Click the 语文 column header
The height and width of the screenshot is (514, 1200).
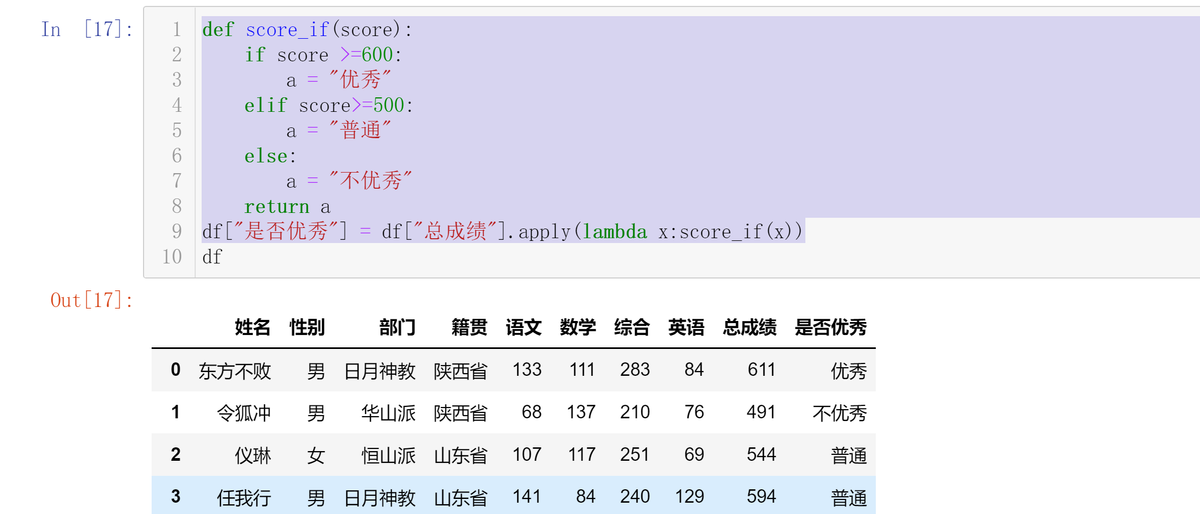[524, 327]
